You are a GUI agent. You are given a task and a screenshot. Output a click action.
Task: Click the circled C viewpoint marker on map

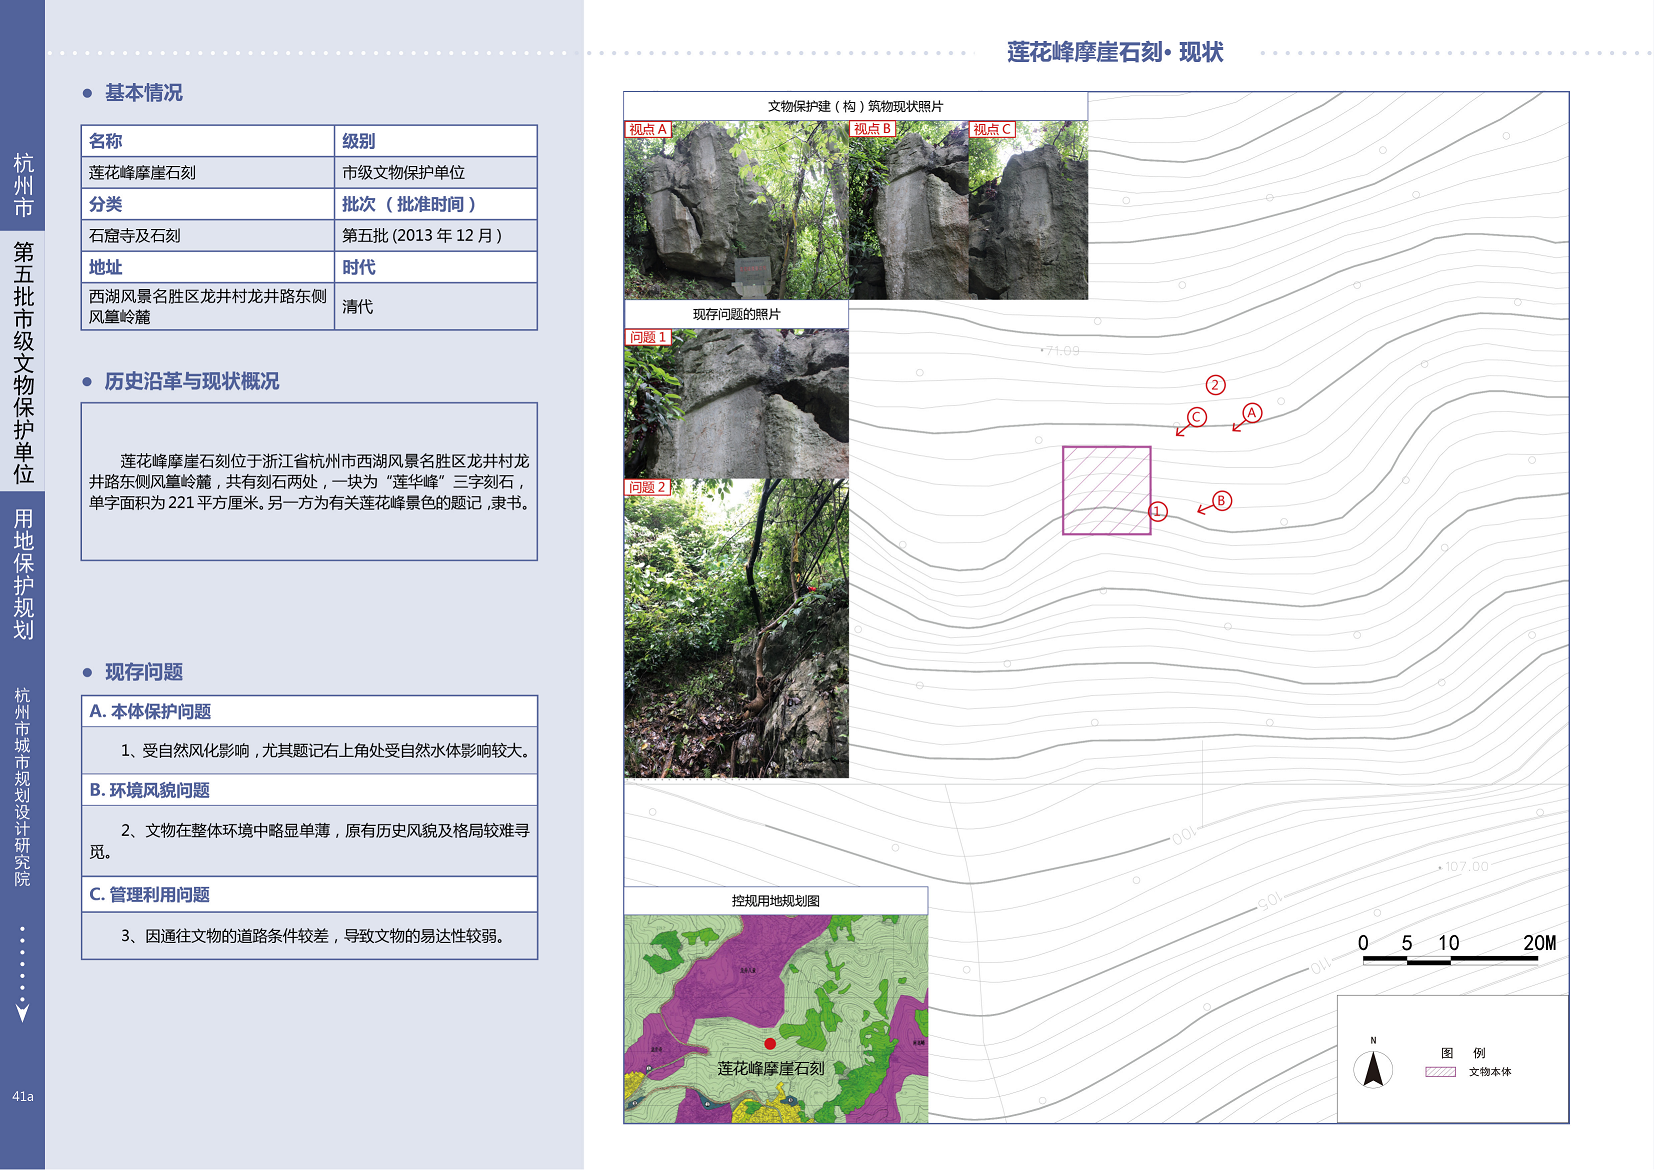click(1197, 417)
